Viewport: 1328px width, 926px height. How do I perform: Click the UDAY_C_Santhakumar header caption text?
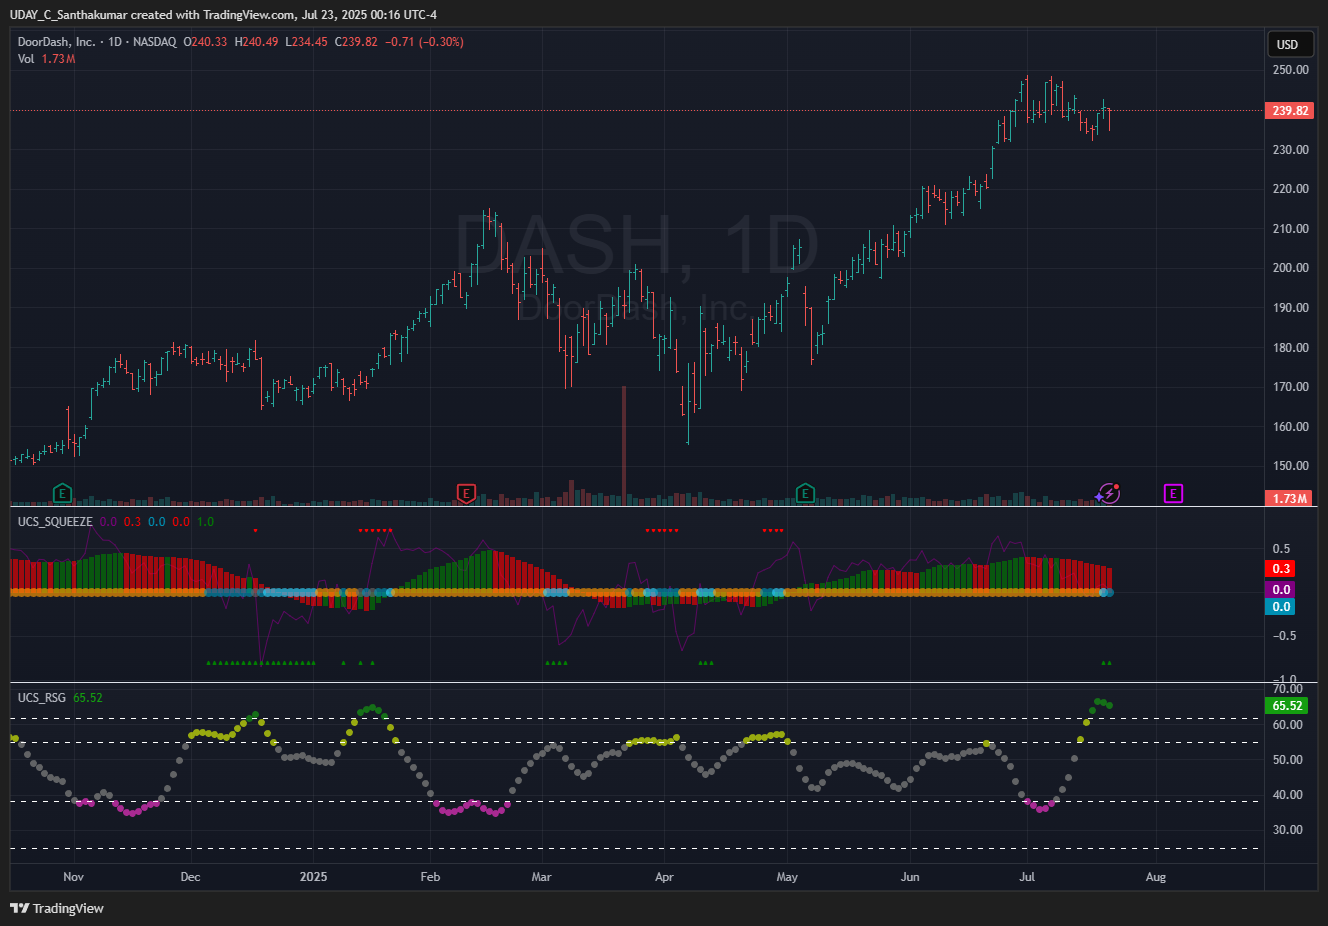coord(223,15)
